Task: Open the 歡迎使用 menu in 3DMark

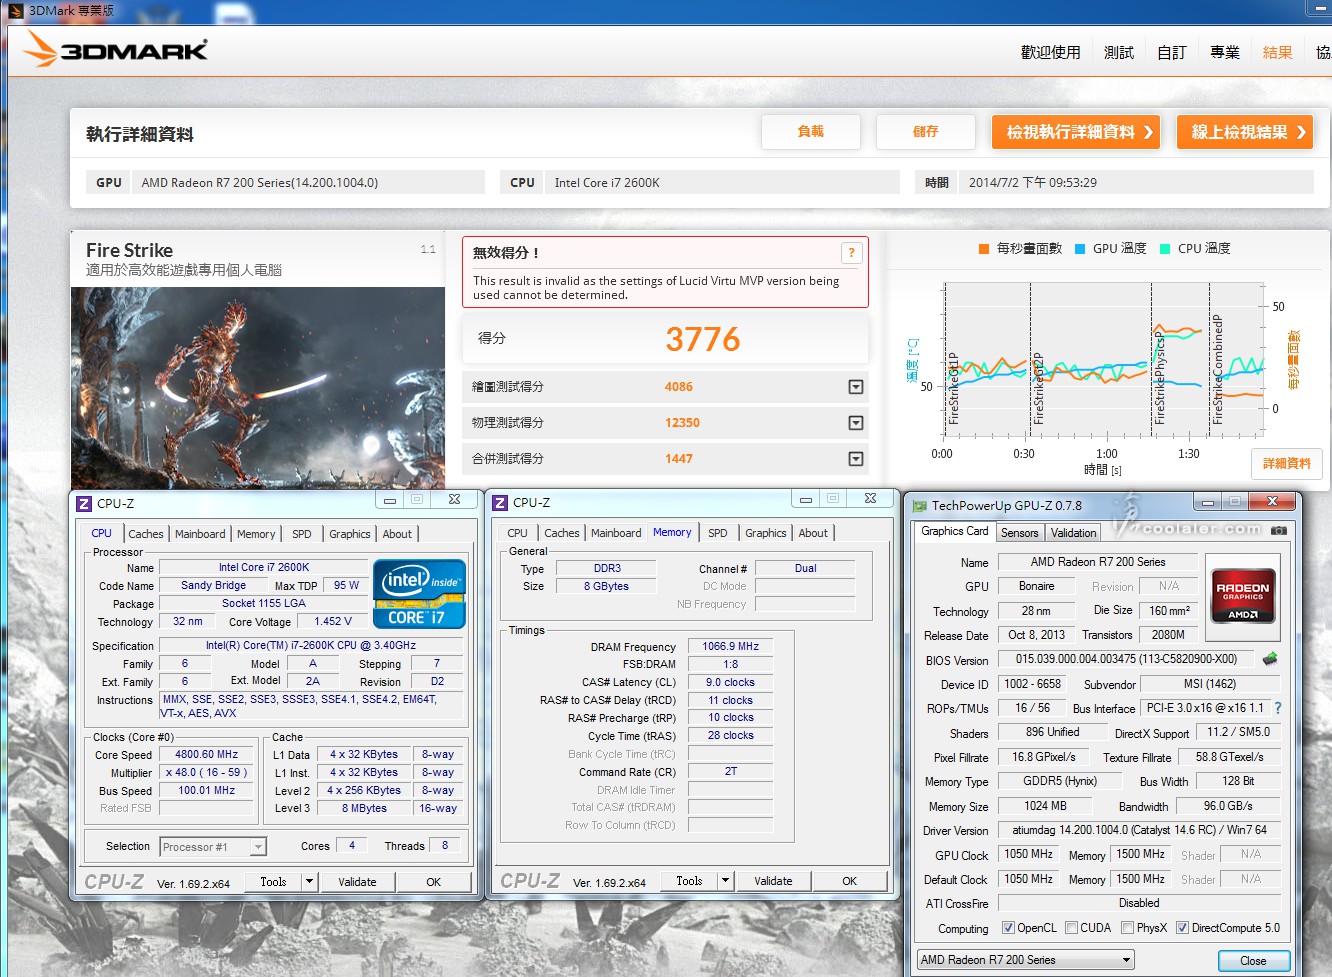Action: 1051,52
